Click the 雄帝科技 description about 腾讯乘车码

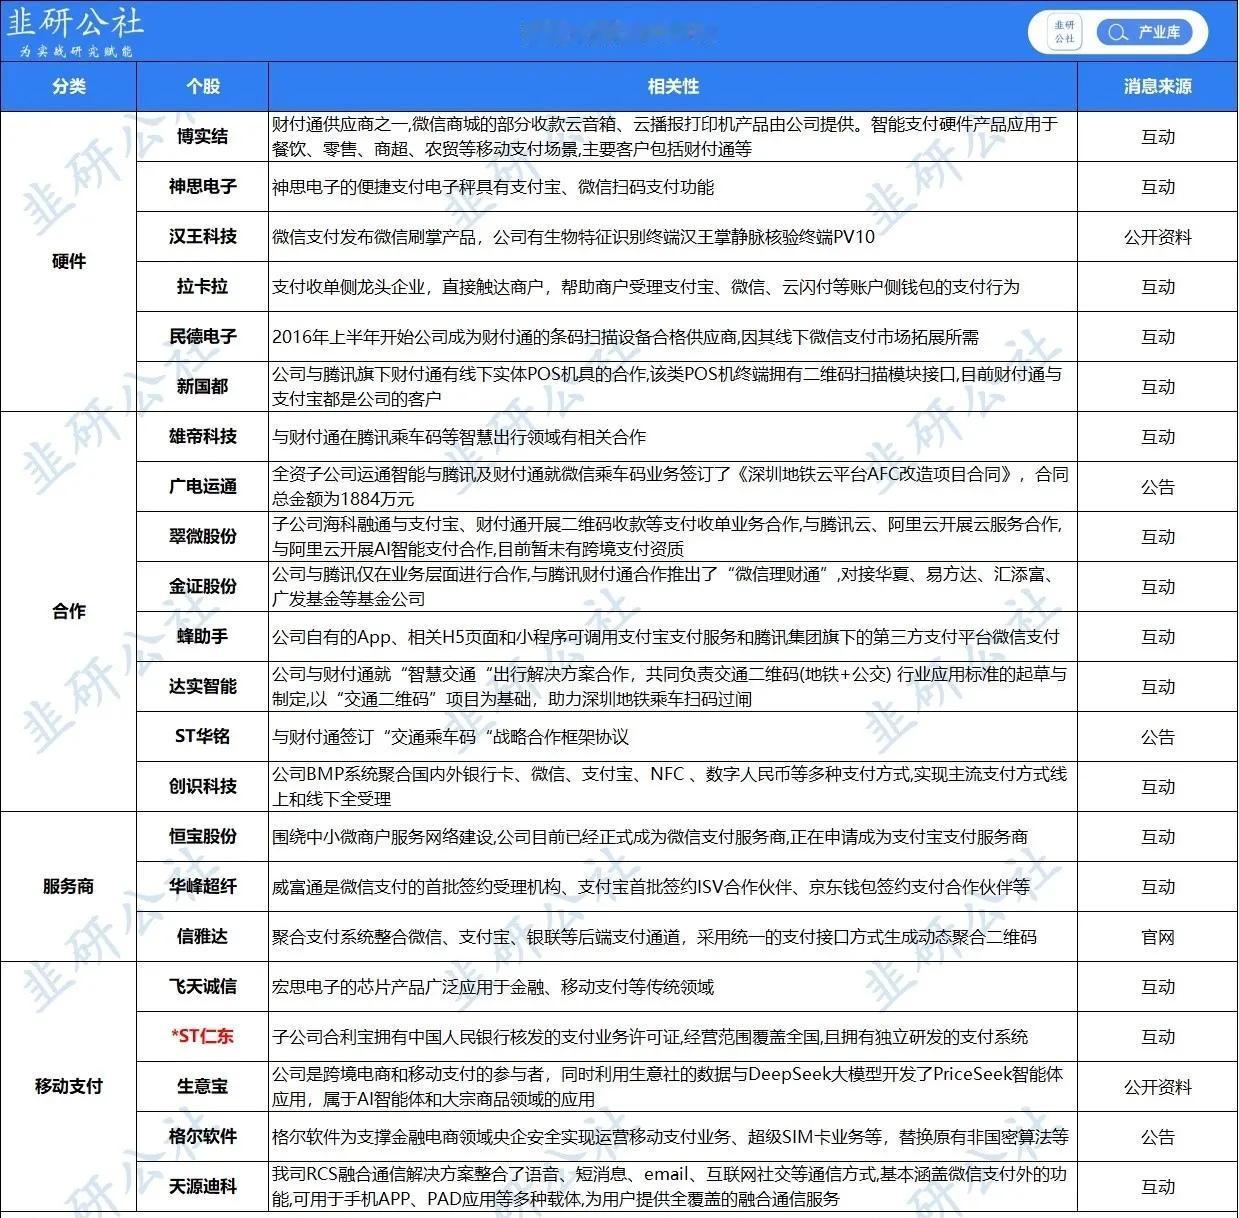pos(459,437)
